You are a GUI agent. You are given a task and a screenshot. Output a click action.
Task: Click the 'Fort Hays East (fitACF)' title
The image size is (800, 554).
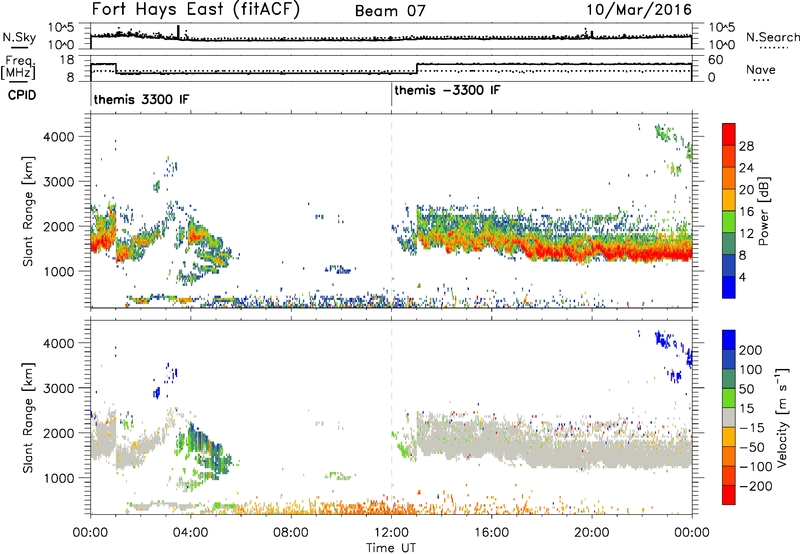pos(195,9)
